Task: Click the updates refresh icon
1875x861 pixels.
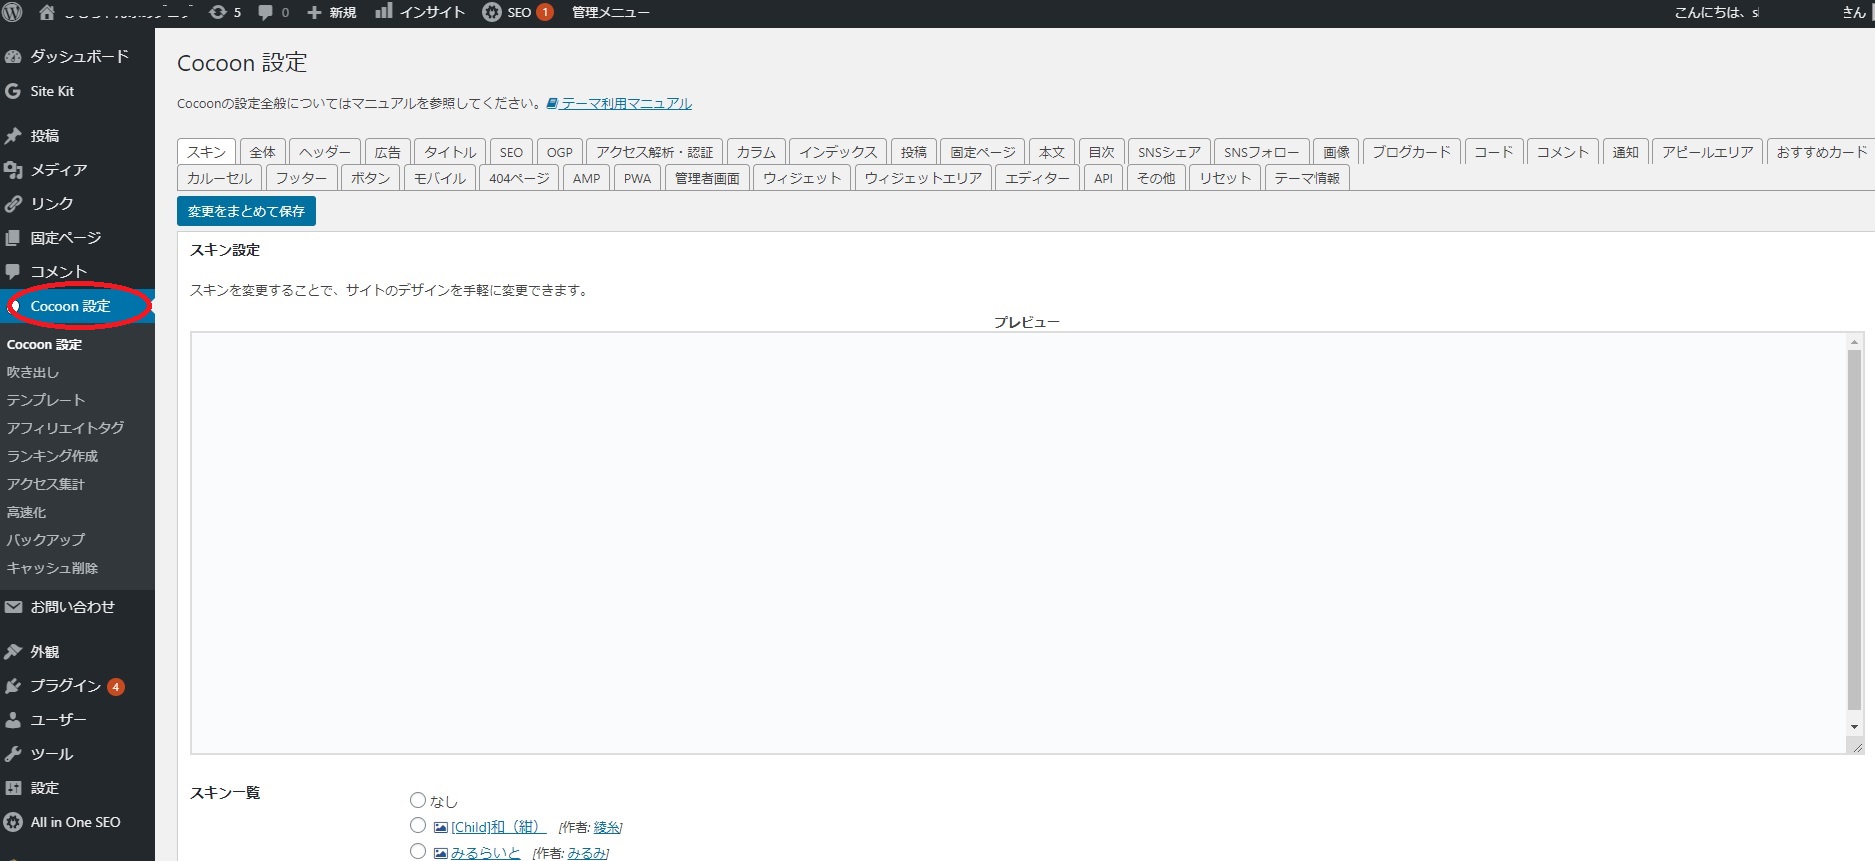Action: (x=217, y=12)
